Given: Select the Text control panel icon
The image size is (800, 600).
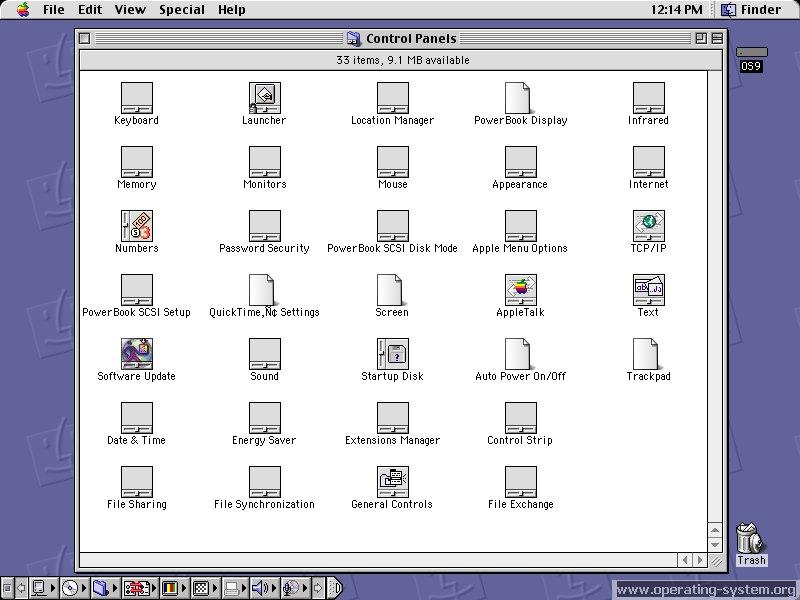Looking at the screenshot, I should coord(648,290).
